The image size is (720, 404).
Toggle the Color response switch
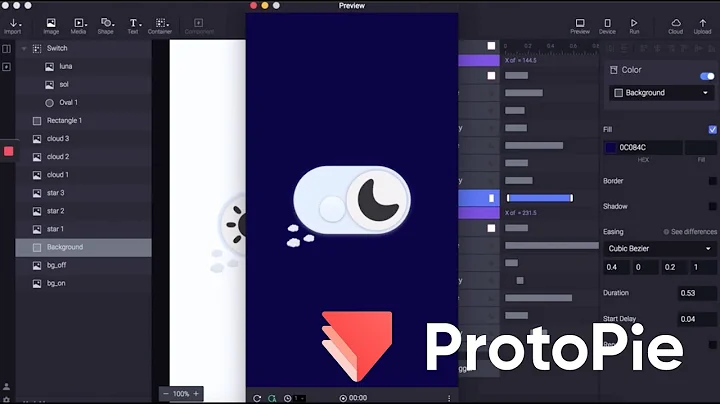click(707, 76)
